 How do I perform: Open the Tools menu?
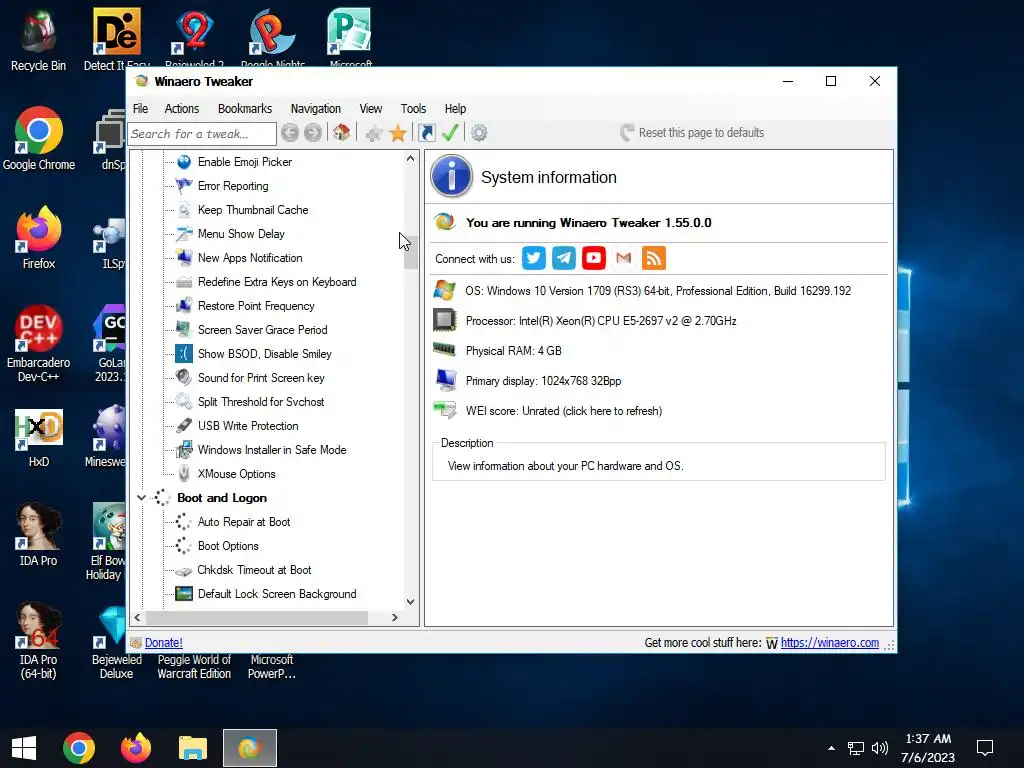click(x=413, y=108)
